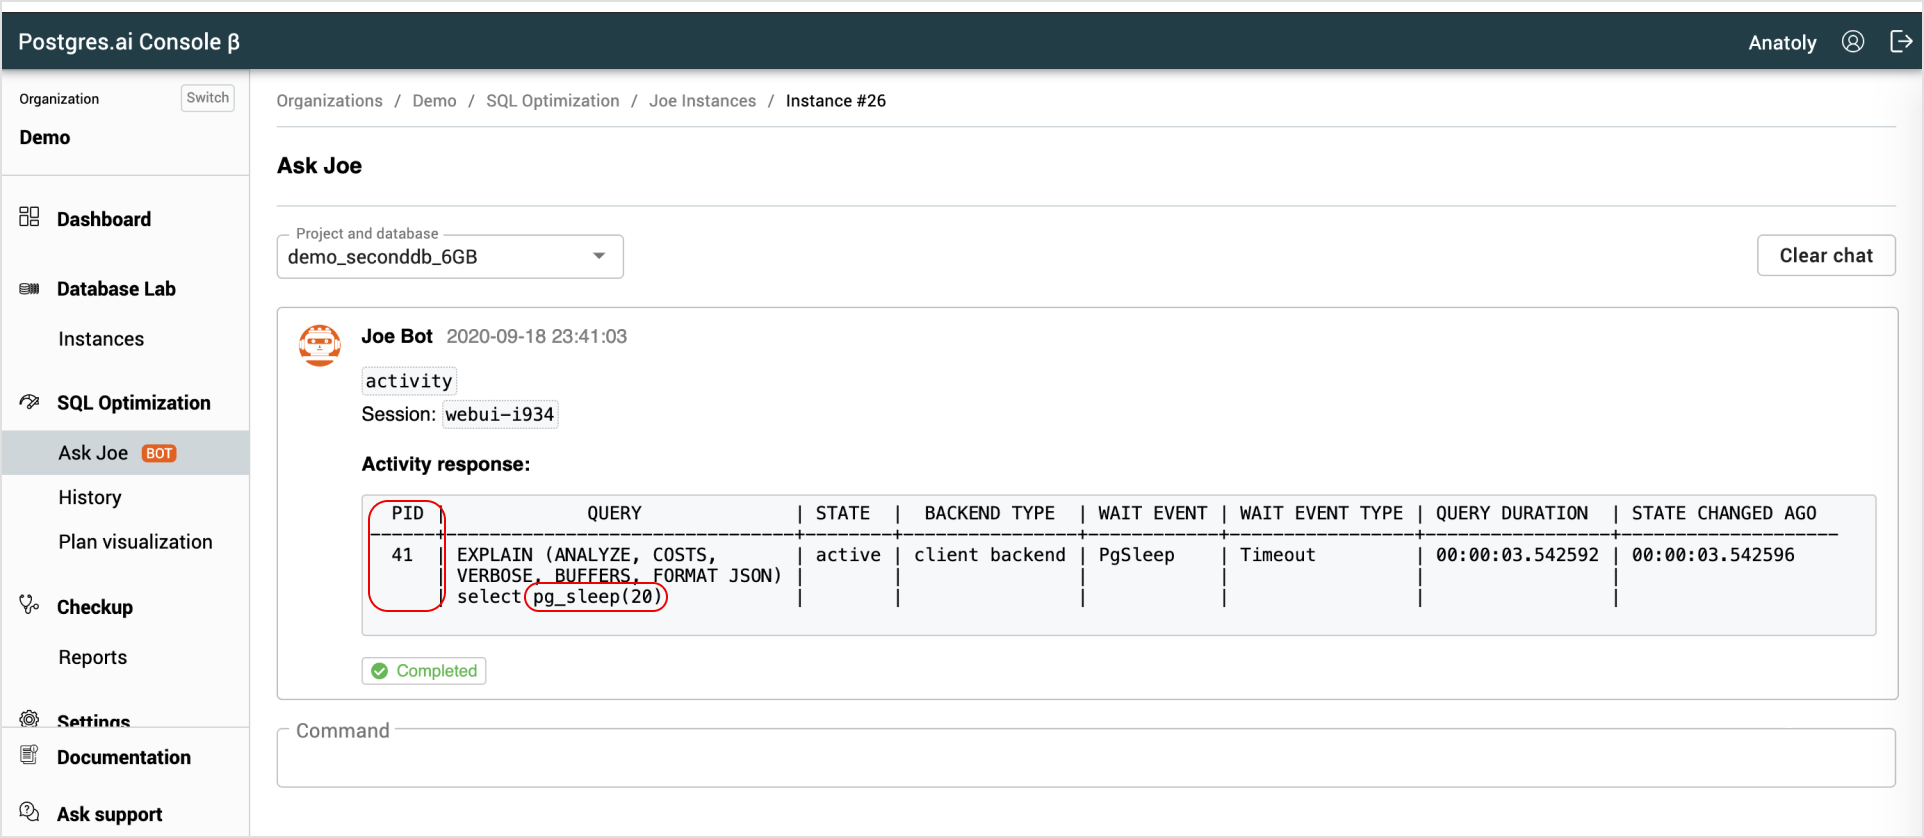1924x838 pixels.
Task: Expand dropdown arrow of demo_seconddb_6GB
Action: pos(599,256)
